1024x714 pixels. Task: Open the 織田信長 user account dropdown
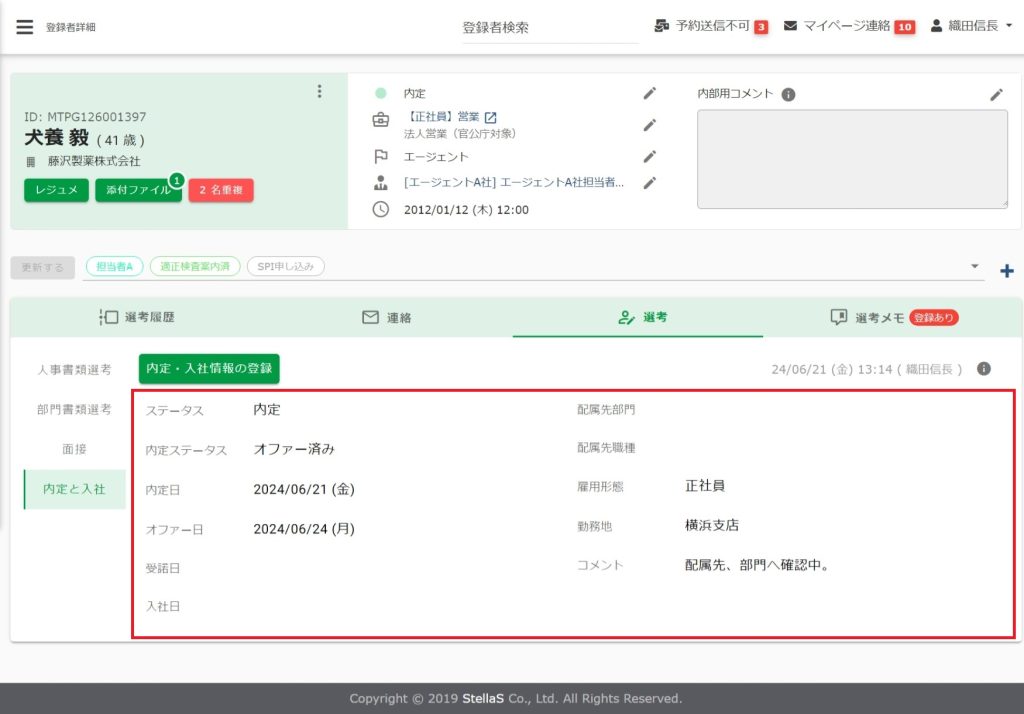971,26
